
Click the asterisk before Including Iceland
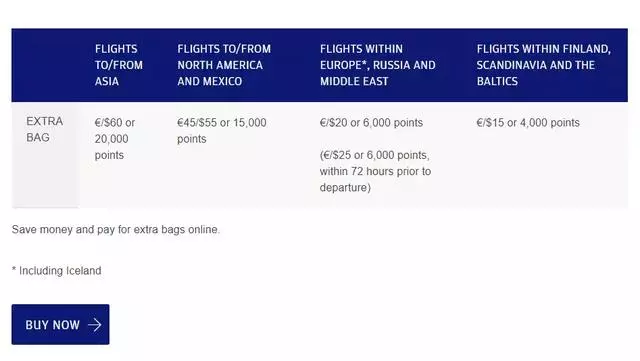click(x=14, y=270)
